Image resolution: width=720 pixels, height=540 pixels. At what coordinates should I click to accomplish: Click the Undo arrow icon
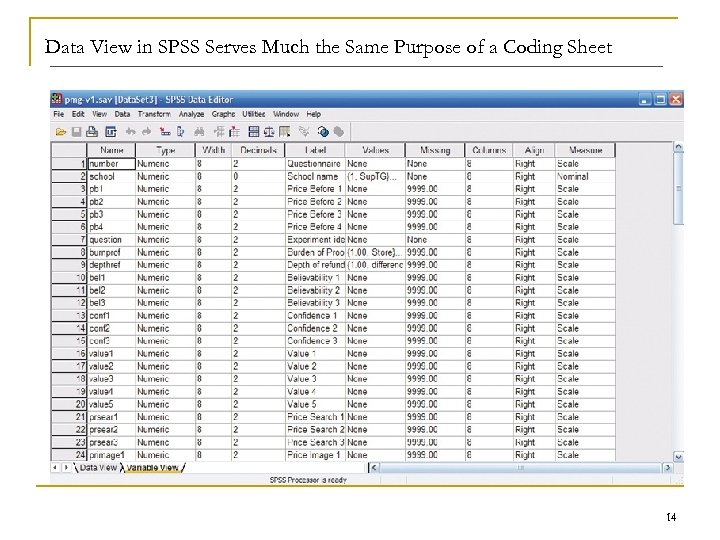click(130, 132)
